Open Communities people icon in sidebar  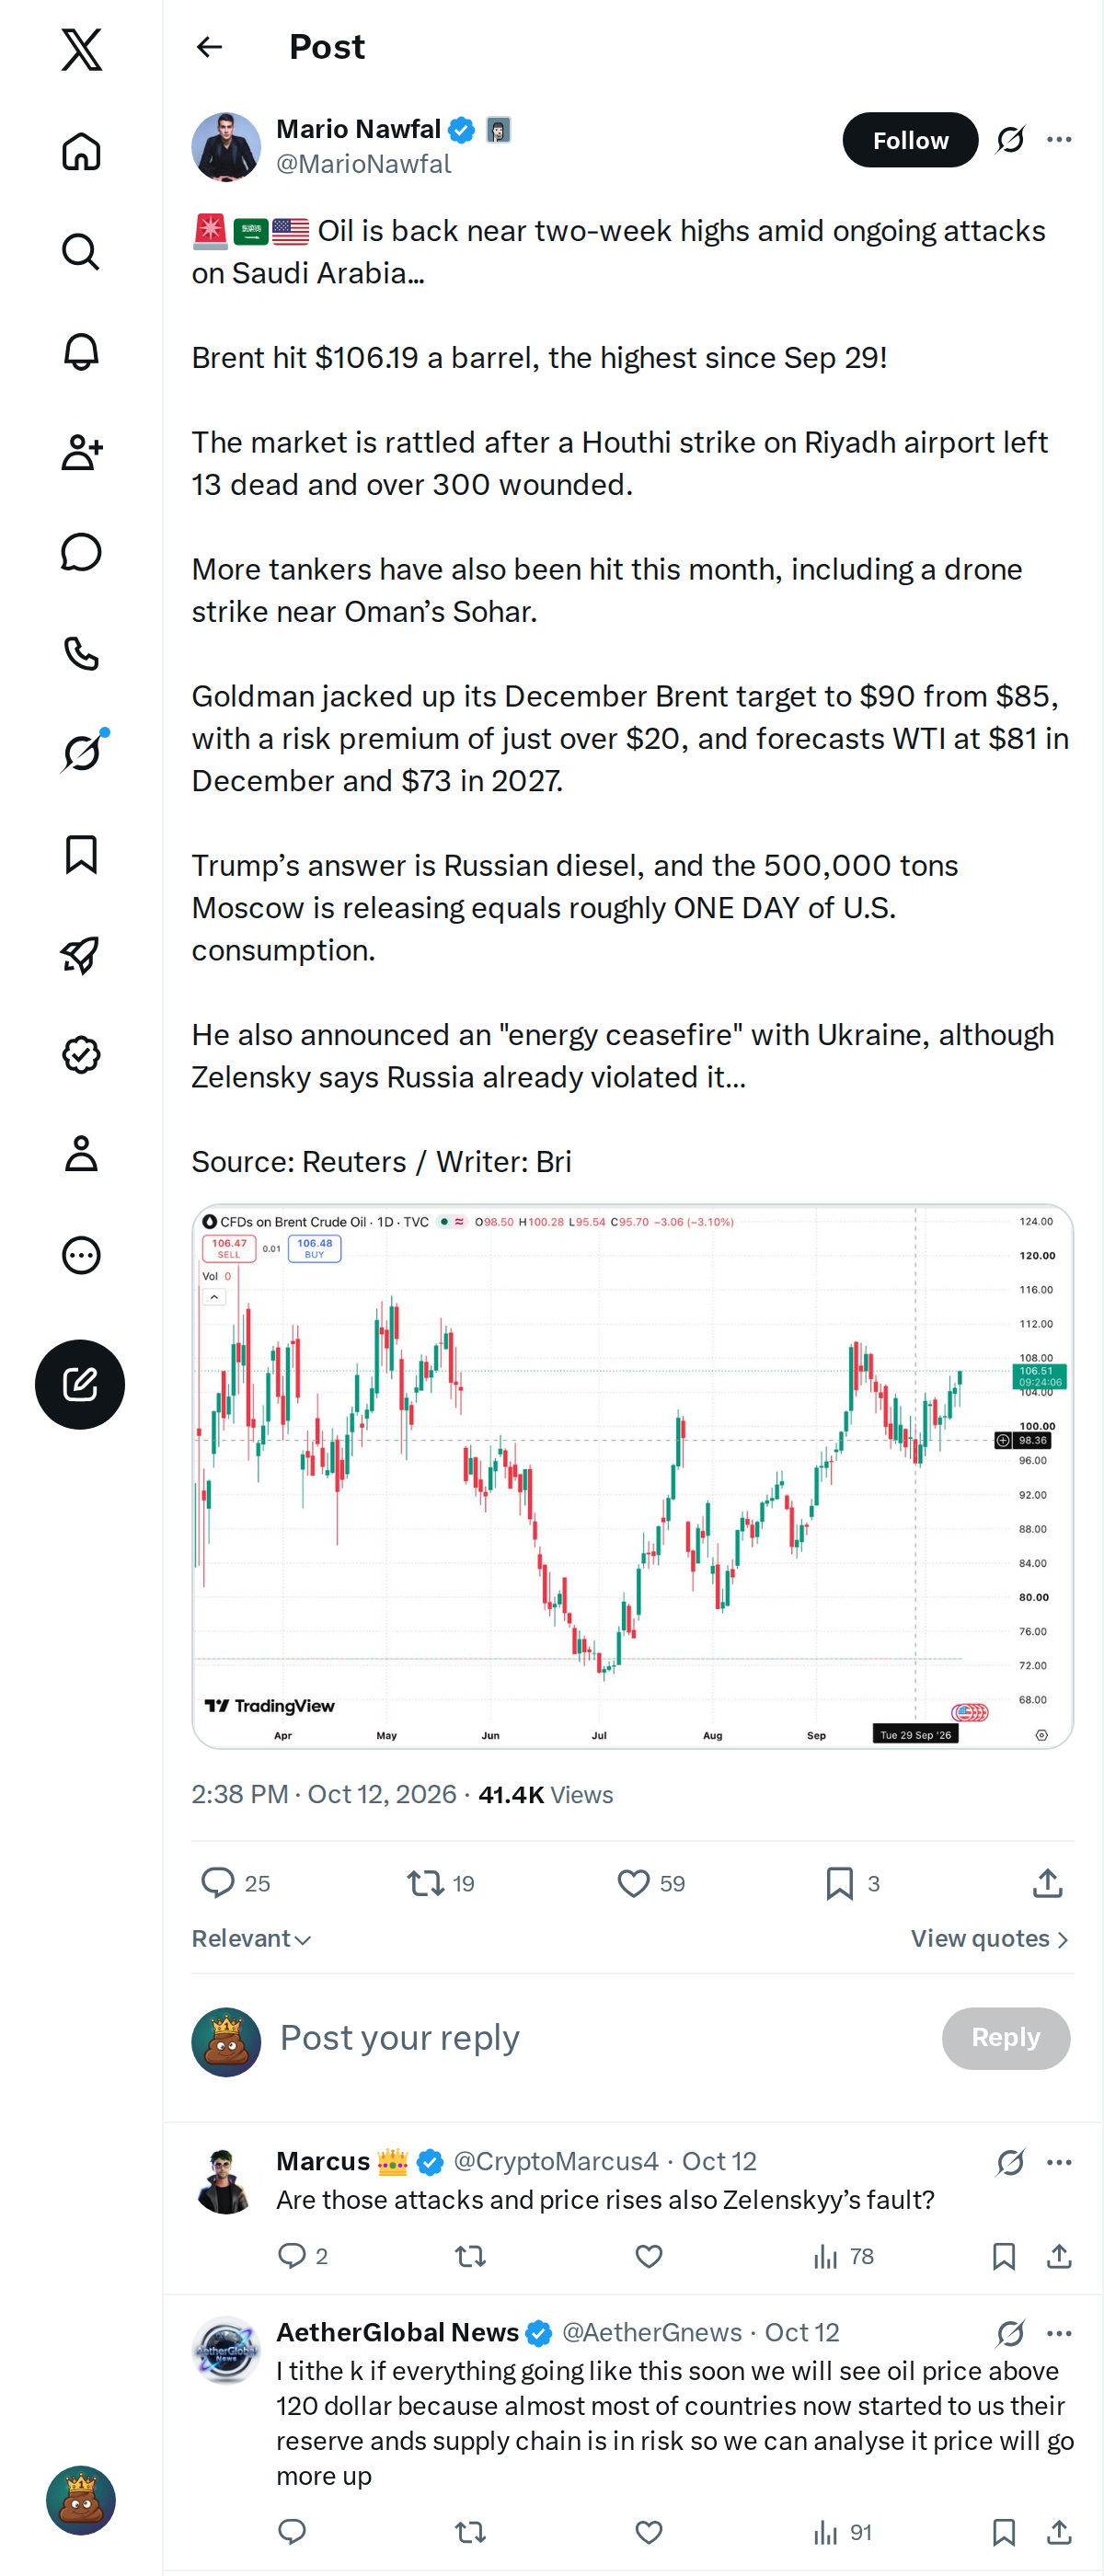[81, 452]
